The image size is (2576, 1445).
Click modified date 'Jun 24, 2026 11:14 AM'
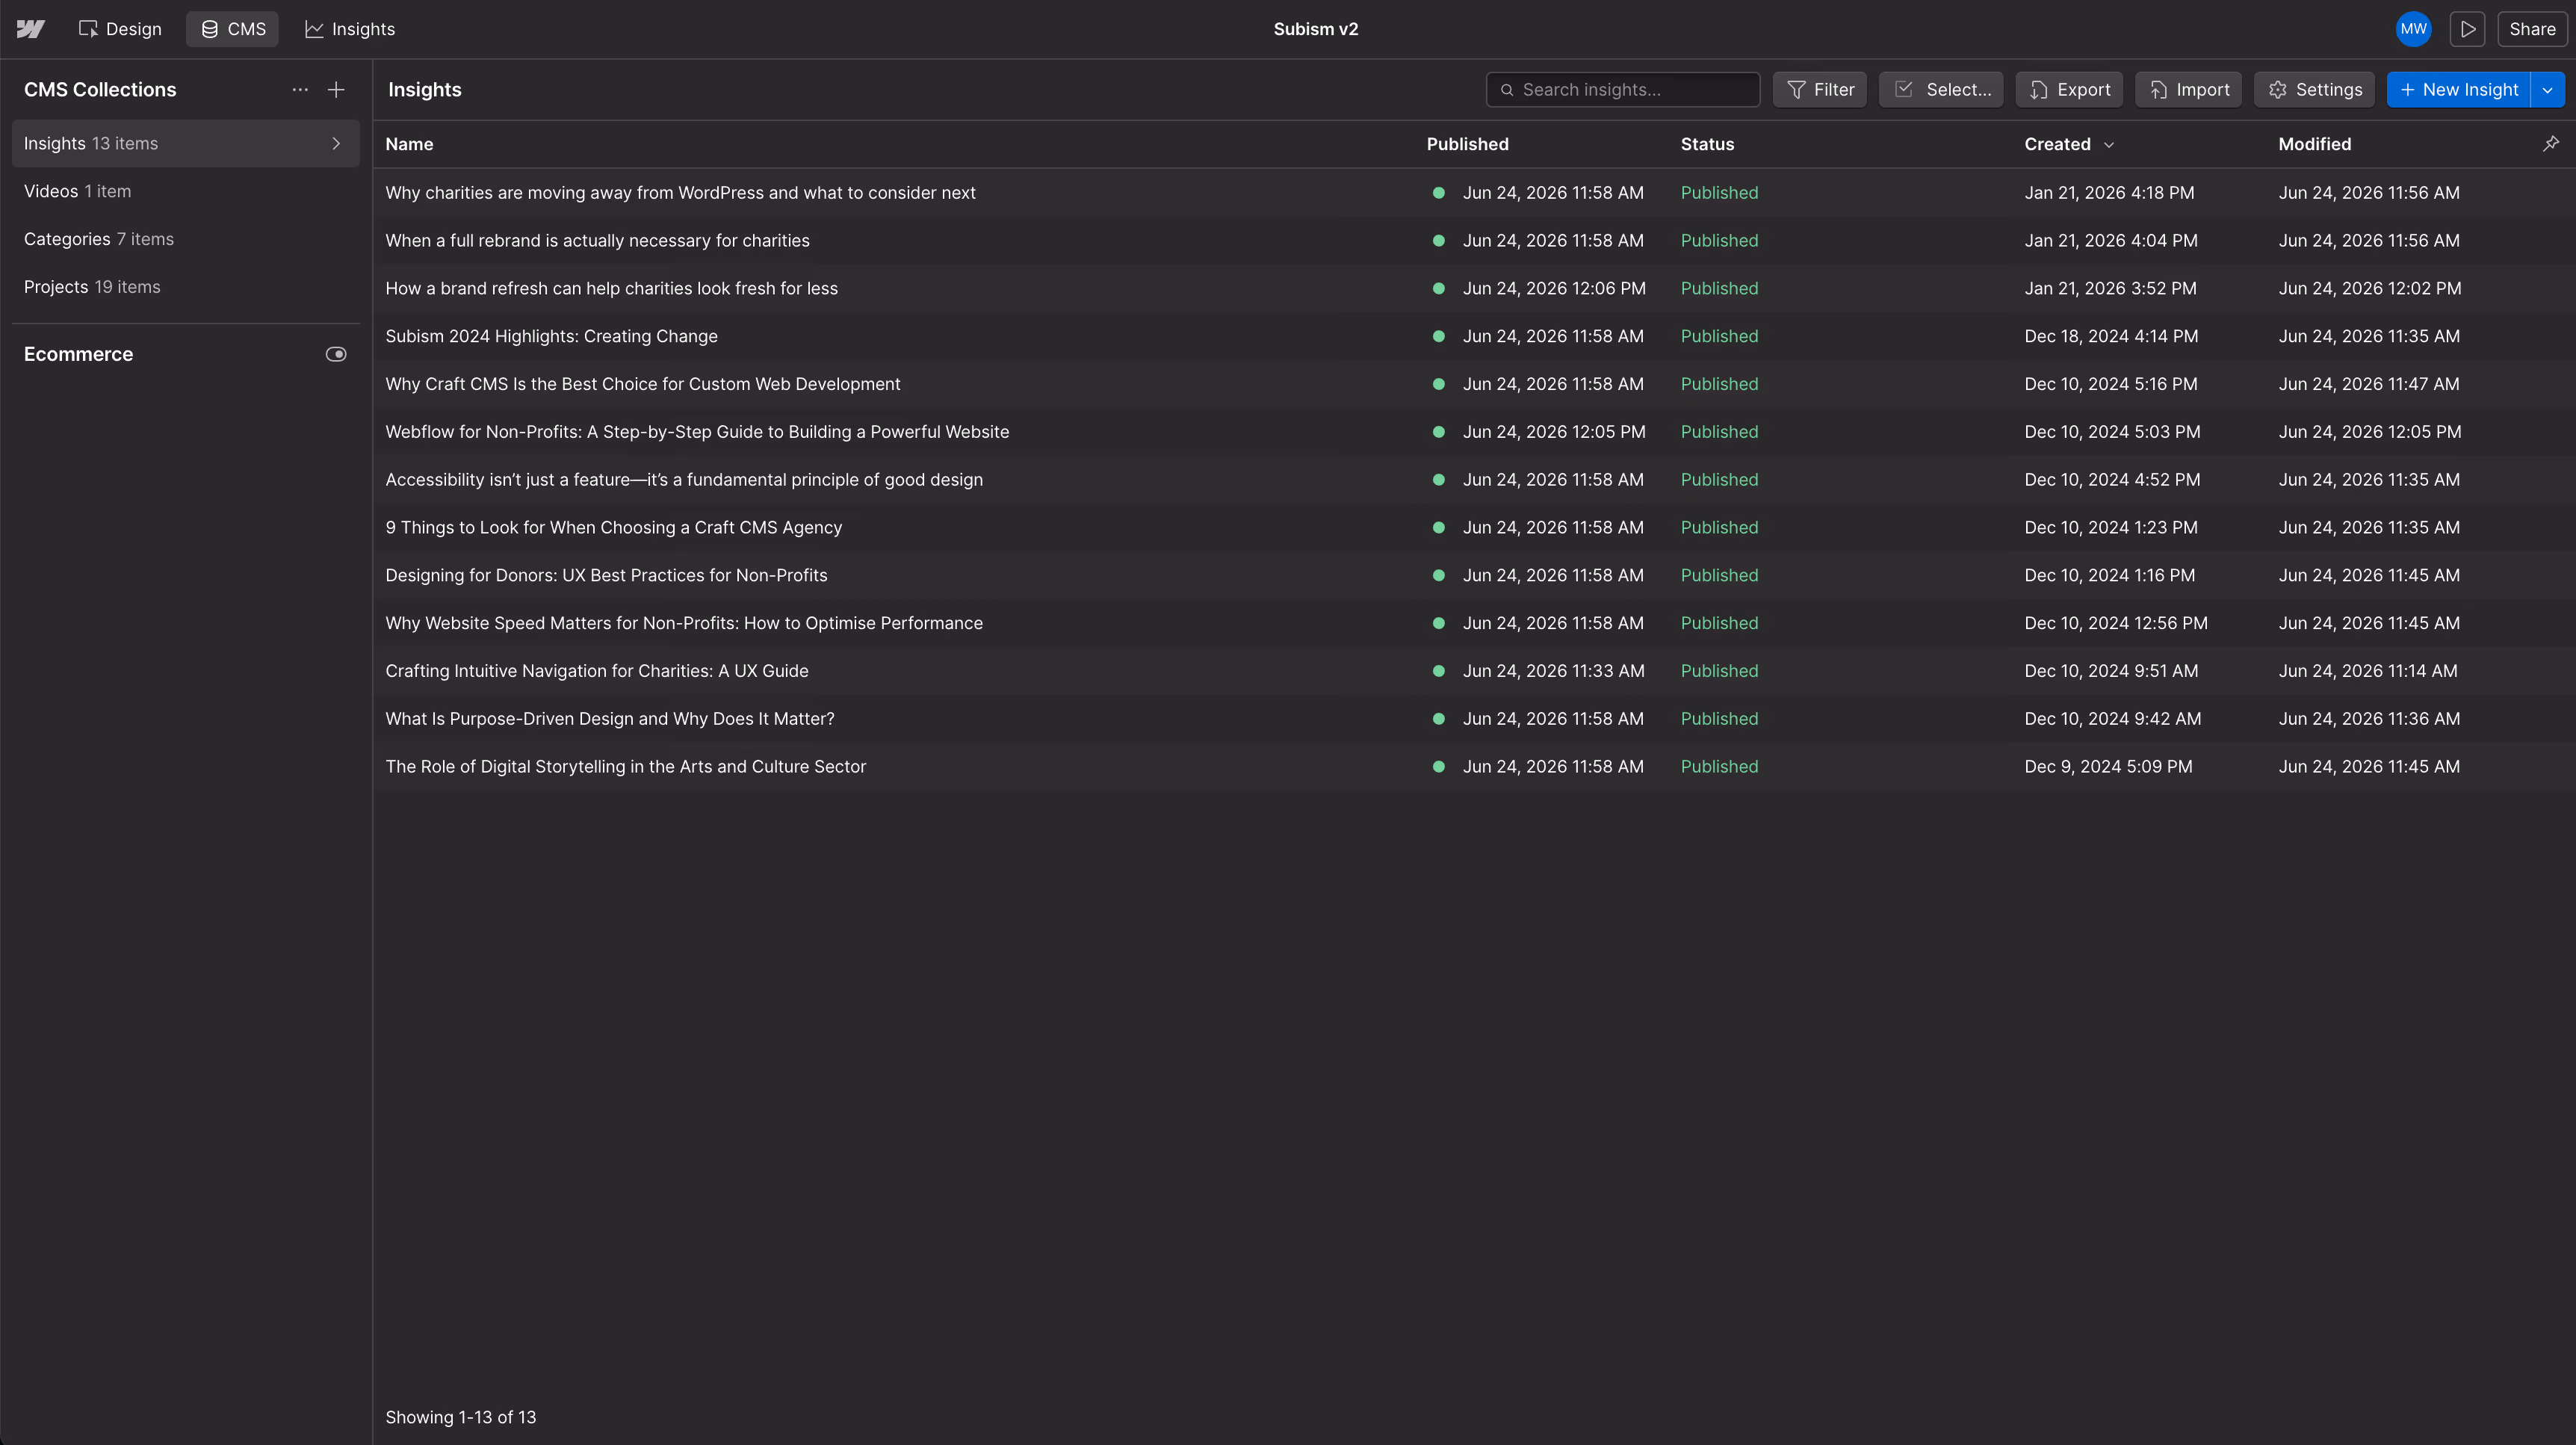click(x=2367, y=671)
